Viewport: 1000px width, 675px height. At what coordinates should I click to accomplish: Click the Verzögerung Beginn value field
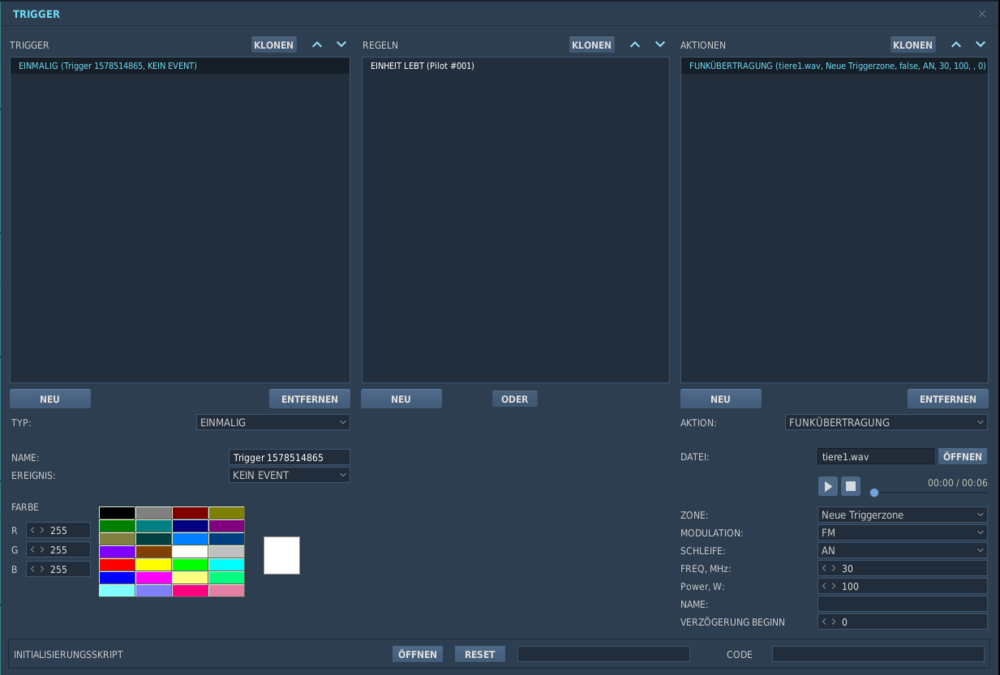[902, 621]
